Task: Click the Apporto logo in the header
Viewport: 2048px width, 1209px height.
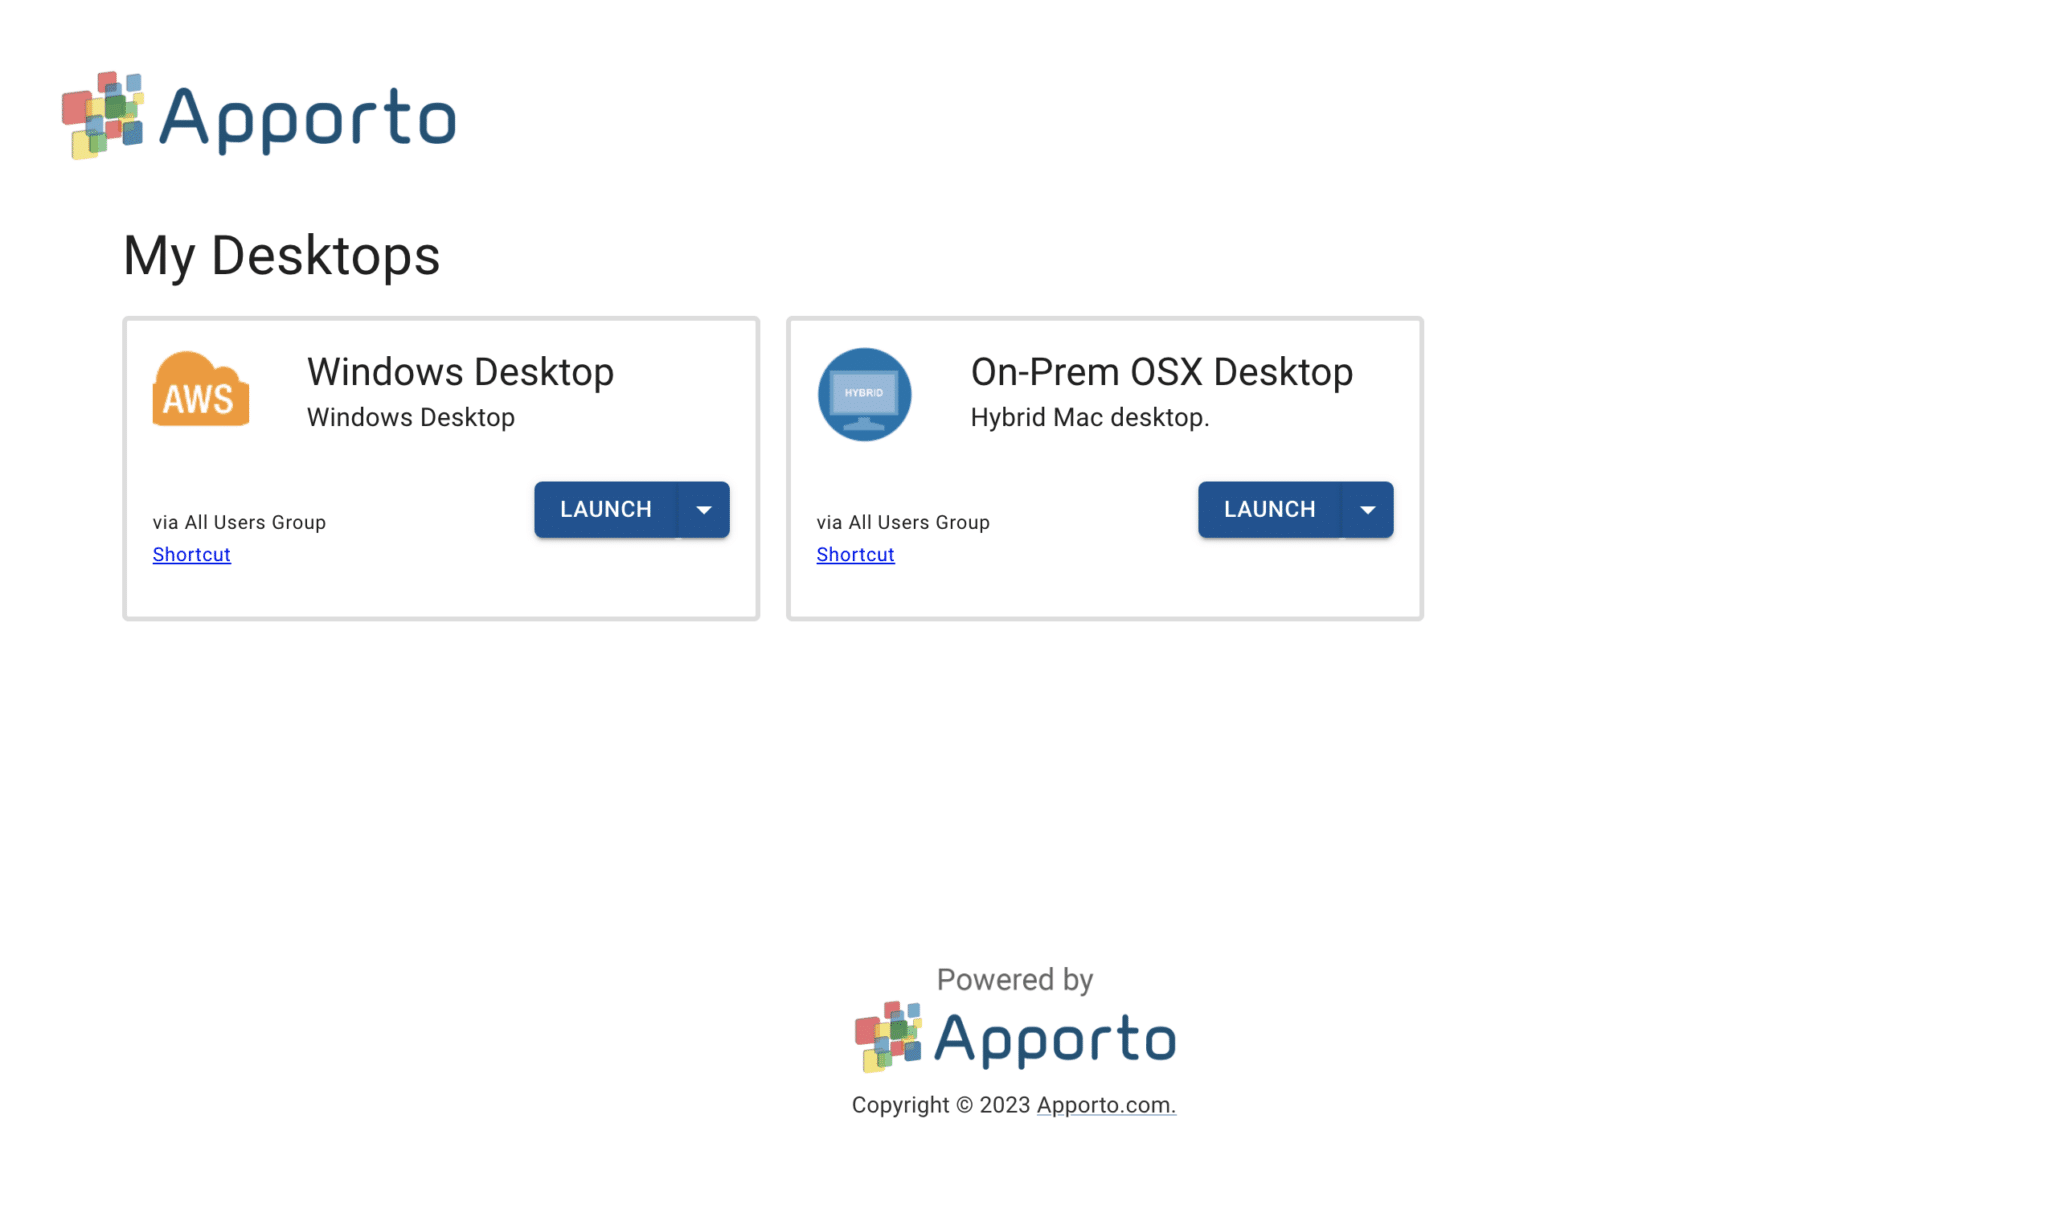Action: [x=258, y=114]
